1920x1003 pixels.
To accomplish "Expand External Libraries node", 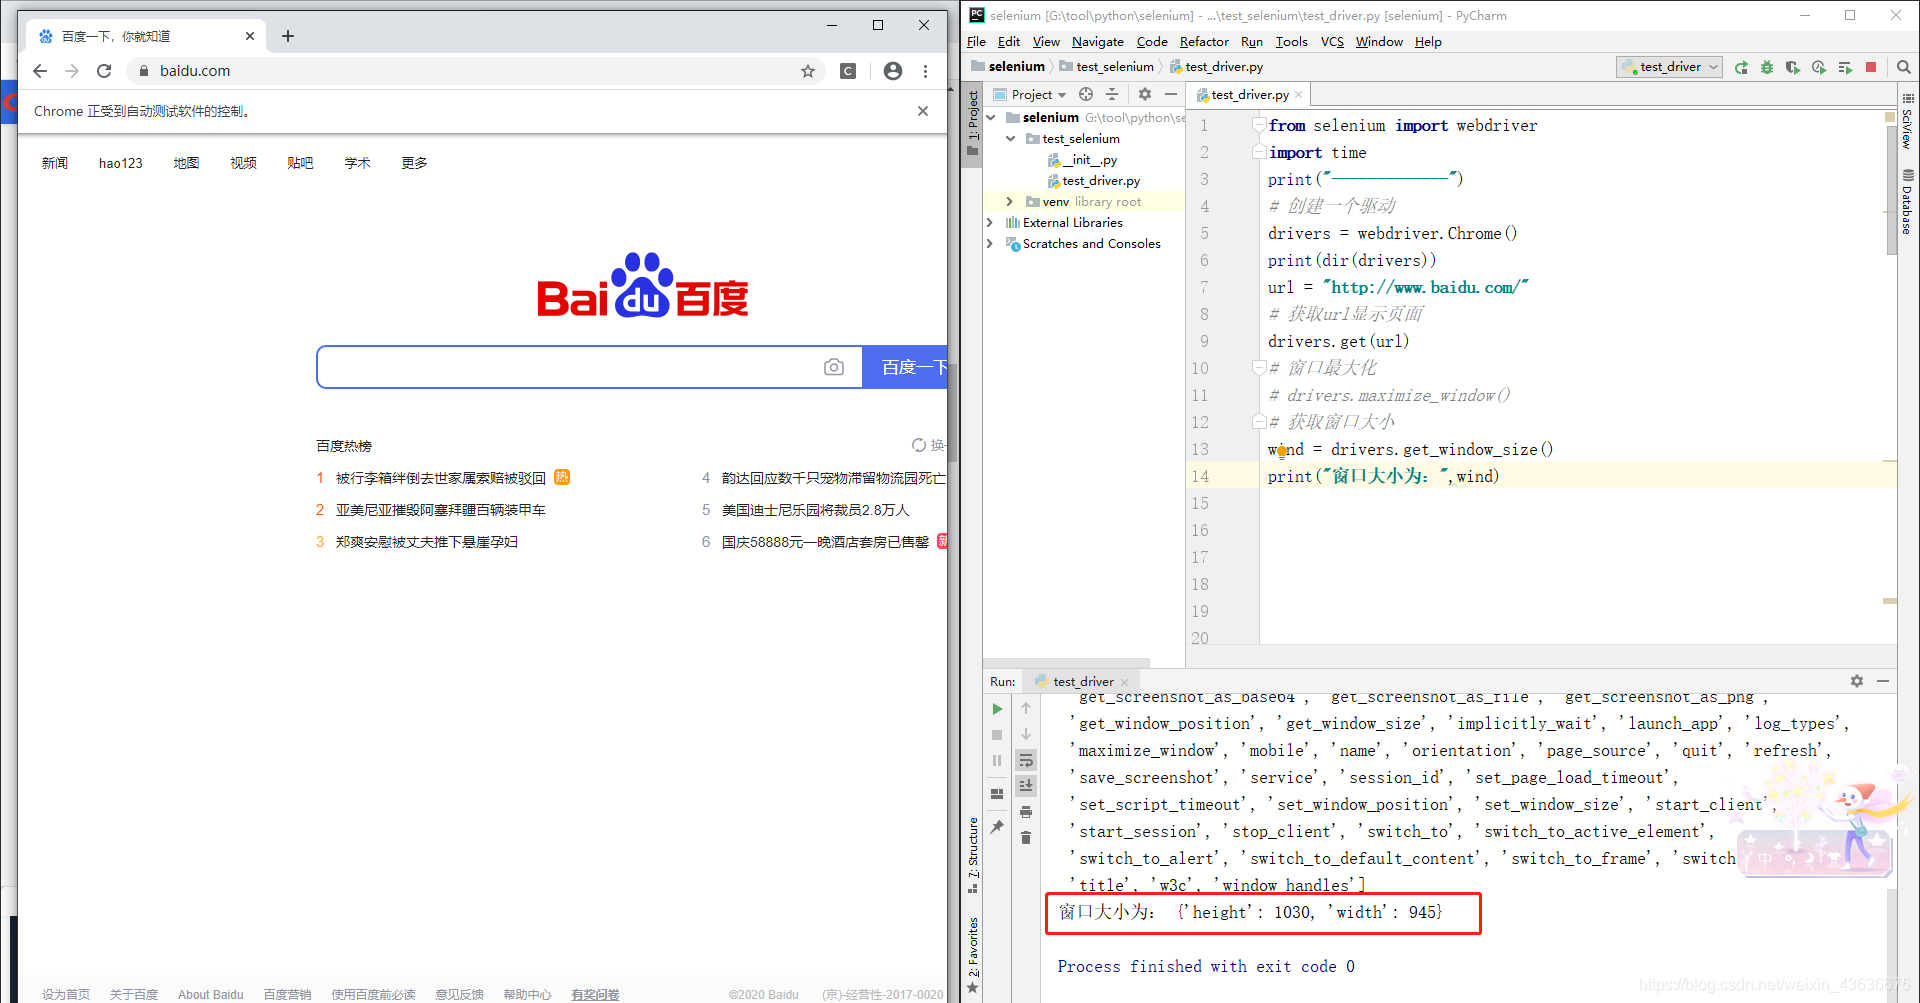I will [991, 223].
